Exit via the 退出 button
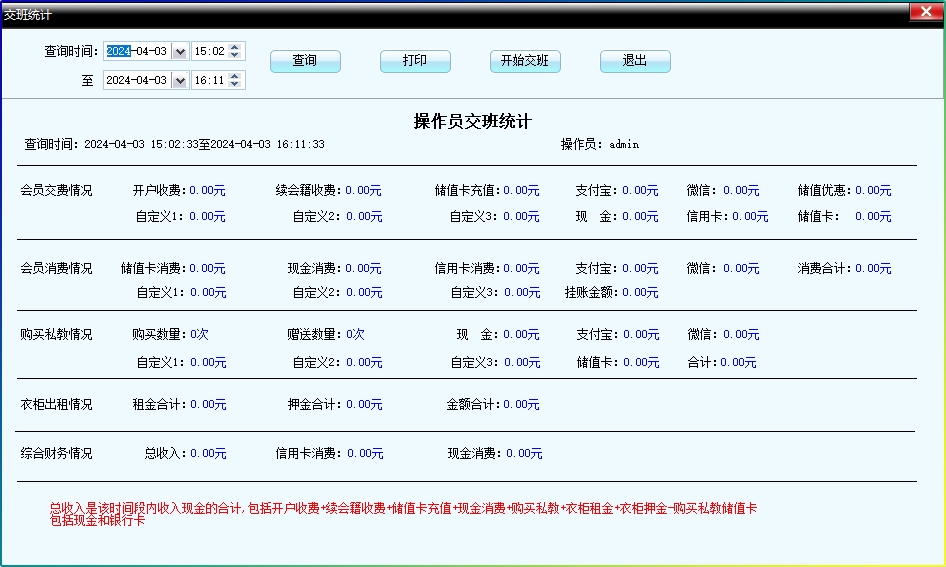The width and height of the screenshot is (946, 567). (635, 61)
